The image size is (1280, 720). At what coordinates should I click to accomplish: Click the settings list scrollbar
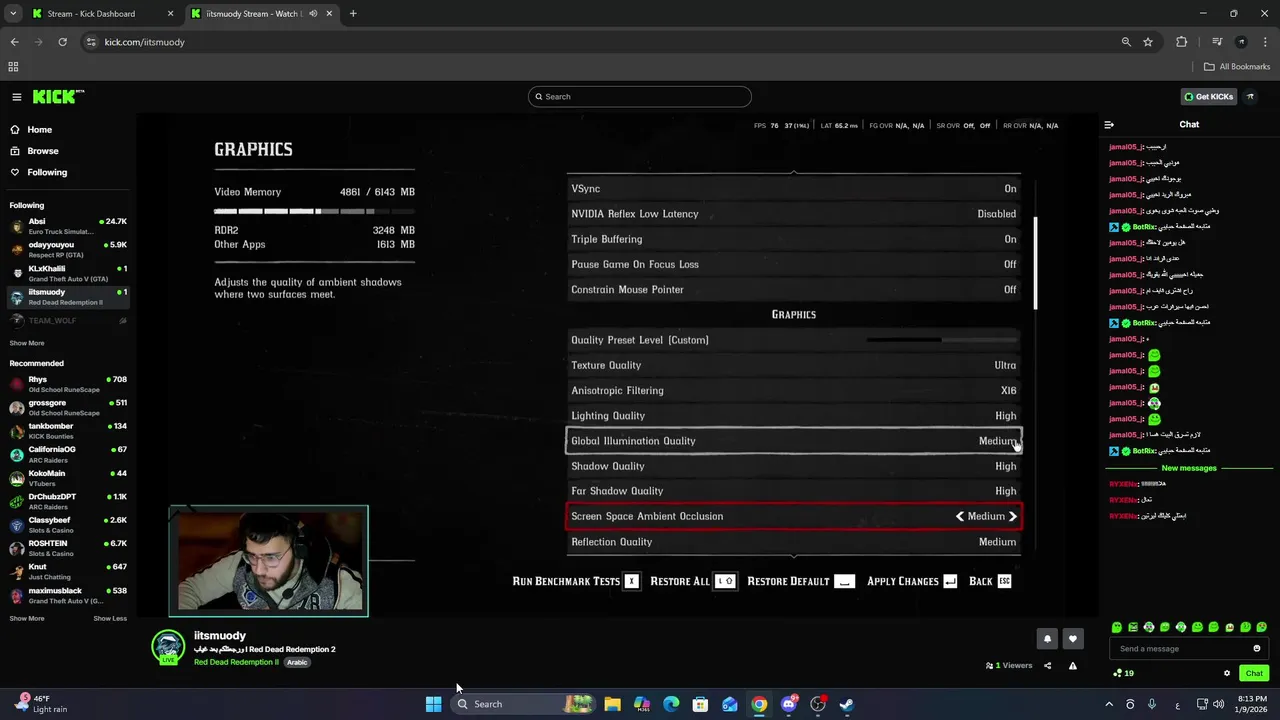1035,264
